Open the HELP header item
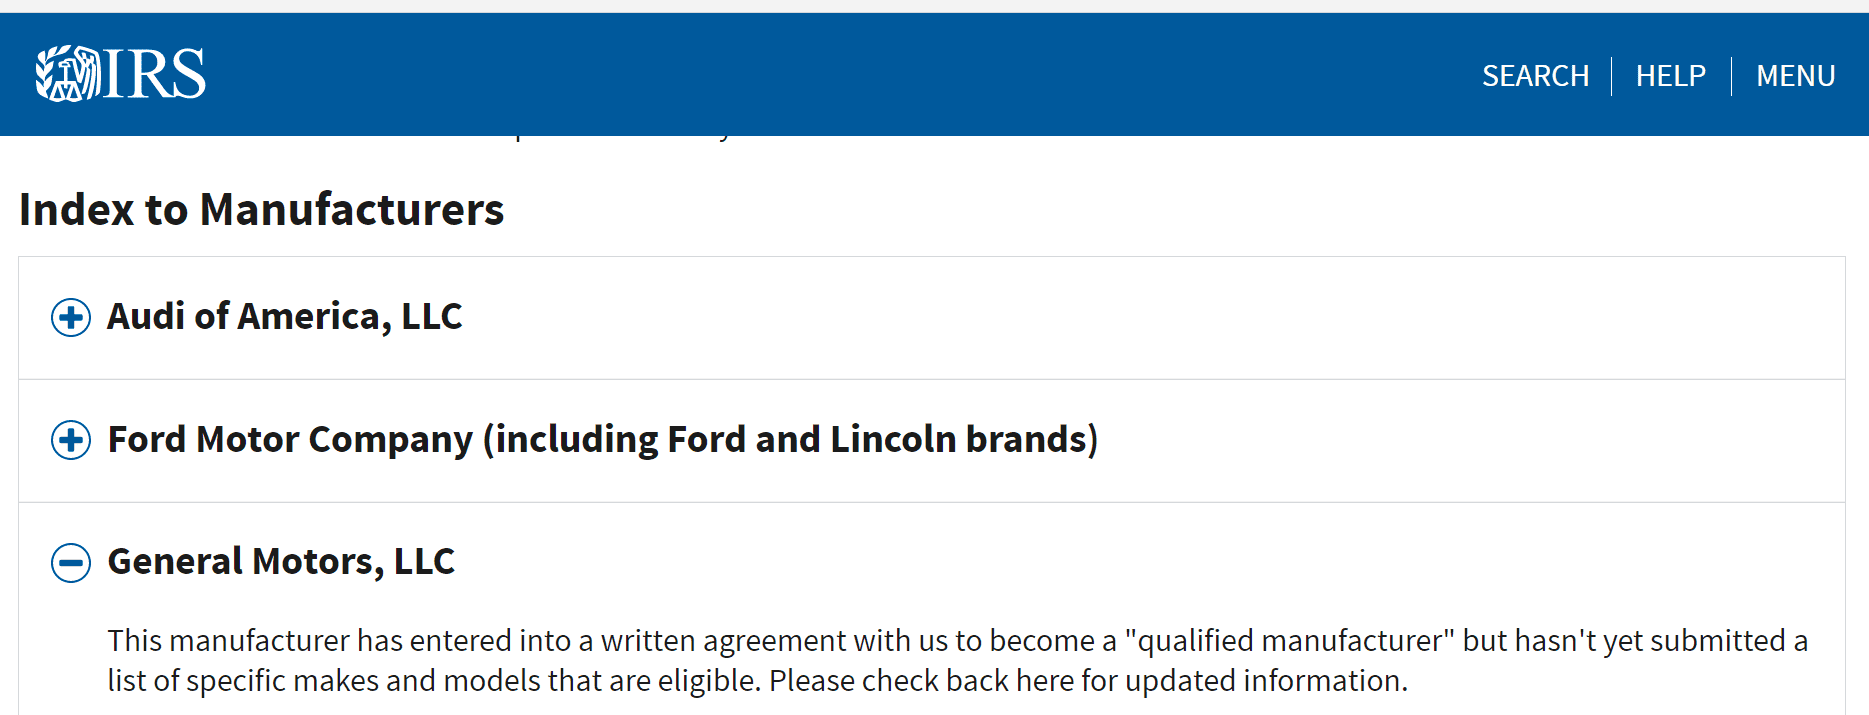Screen dimensions: 1869x715 click(1670, 76)
